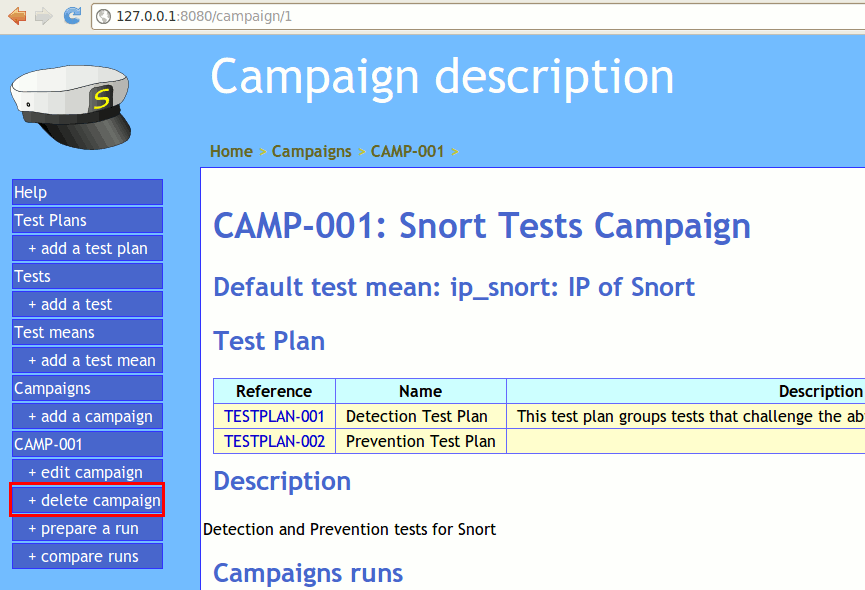Image resolution: width=865 pixels, height=590 pixels.
Task: Reload the page with refresh icon
Action: click(x=72, y=16)
